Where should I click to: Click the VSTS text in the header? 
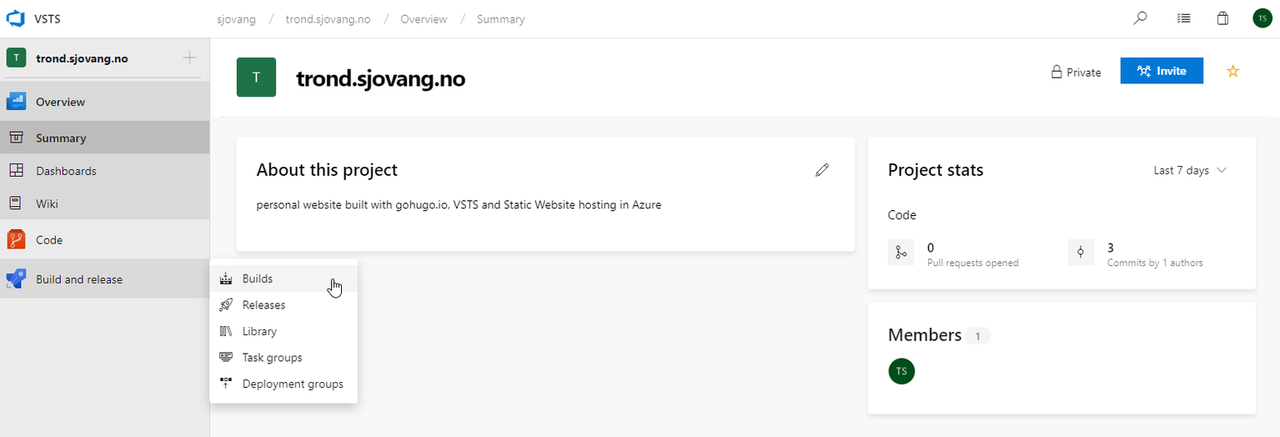pyautogui.click(x=49, y=18)
